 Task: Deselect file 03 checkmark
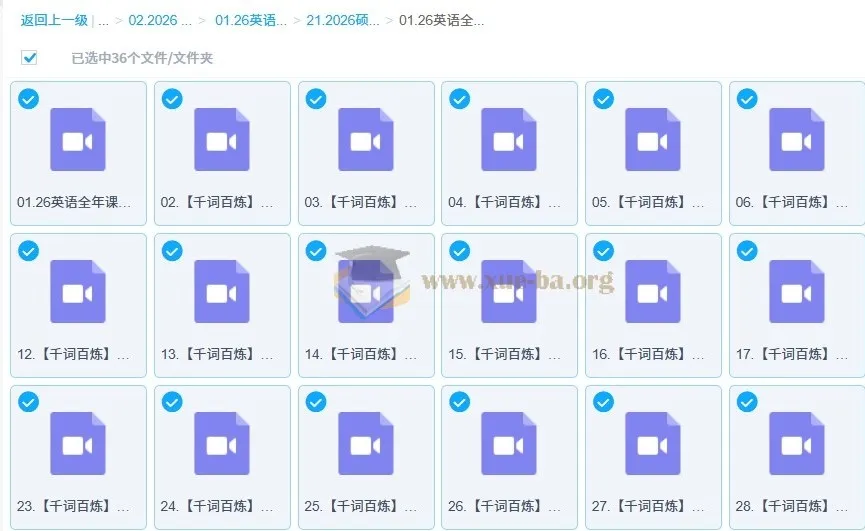tap(316, 99)
